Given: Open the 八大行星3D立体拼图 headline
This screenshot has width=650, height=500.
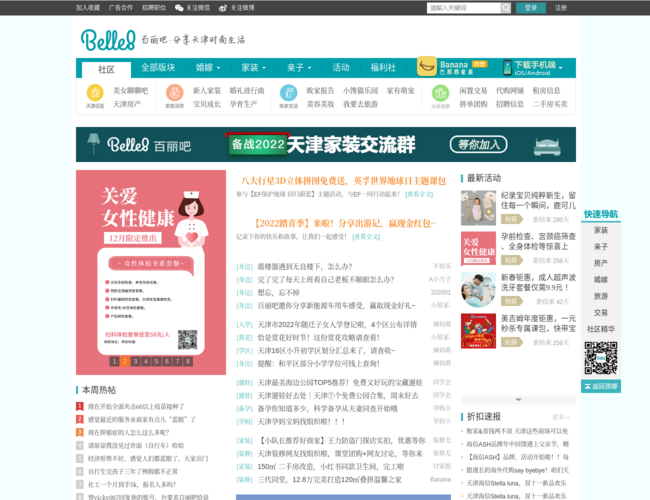Looking at the screenshot, I should click(x=343, y=181).
